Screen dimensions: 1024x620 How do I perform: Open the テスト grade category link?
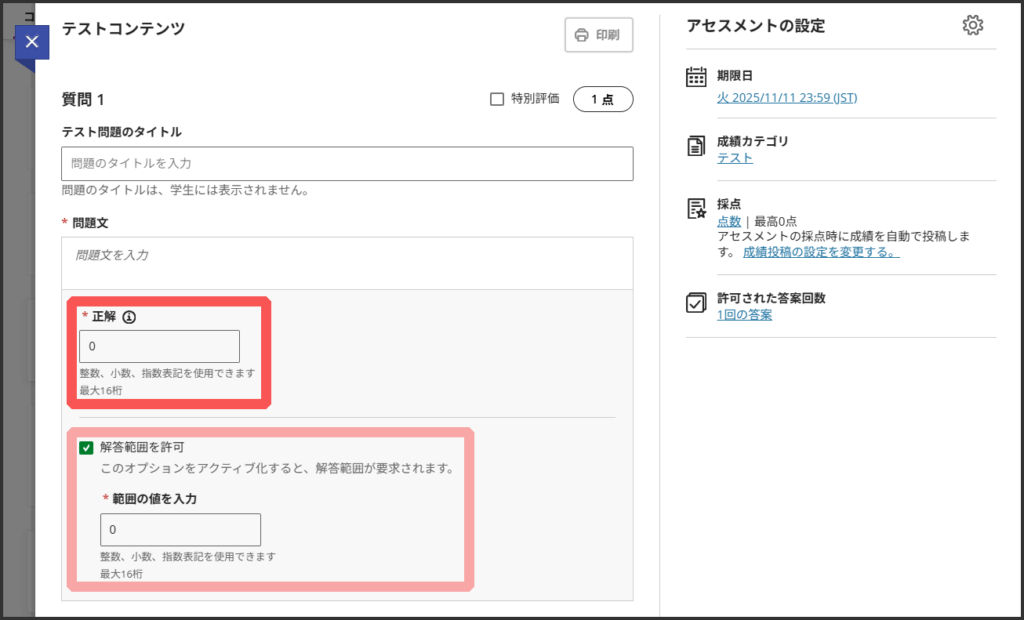(735, 158)
